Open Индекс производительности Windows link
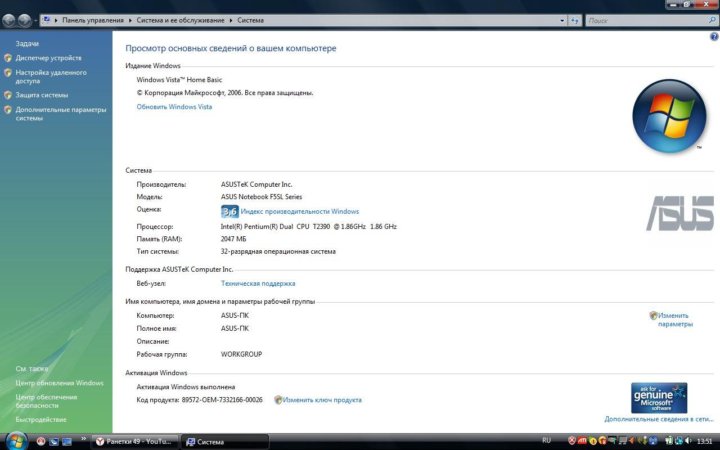Image resolution: width=720 pixels, height=450 pixels. (299, 211)
